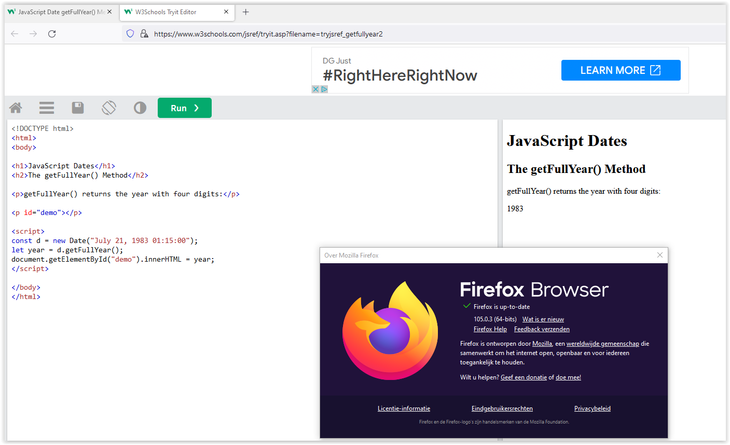Click the result value 1983
Image resolution: width=730 pixels, height=445 pixels.
coord(515,209)
